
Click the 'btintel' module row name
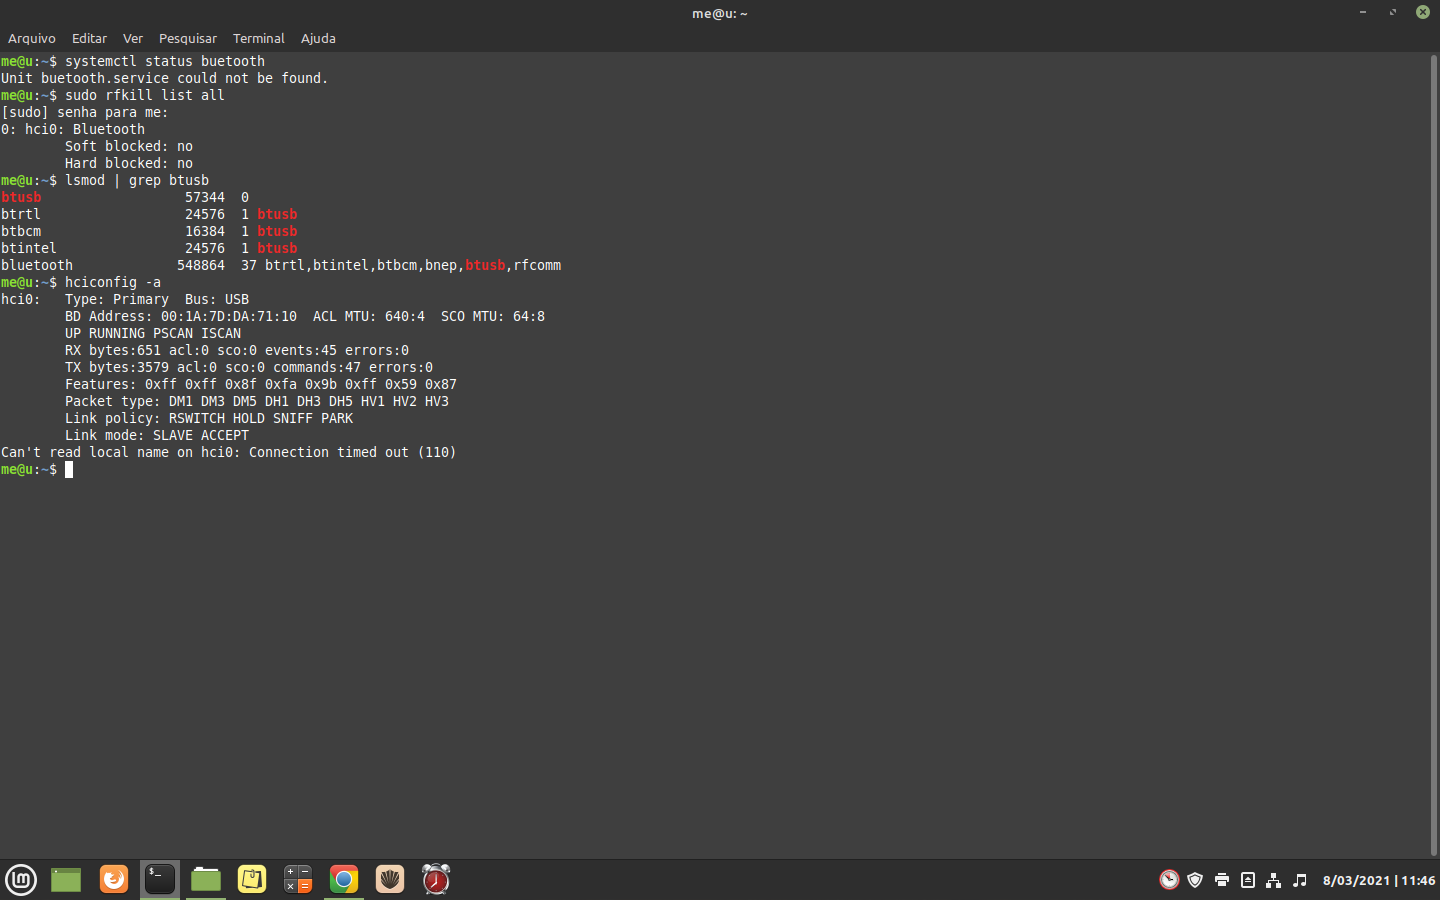coord(29,248)
